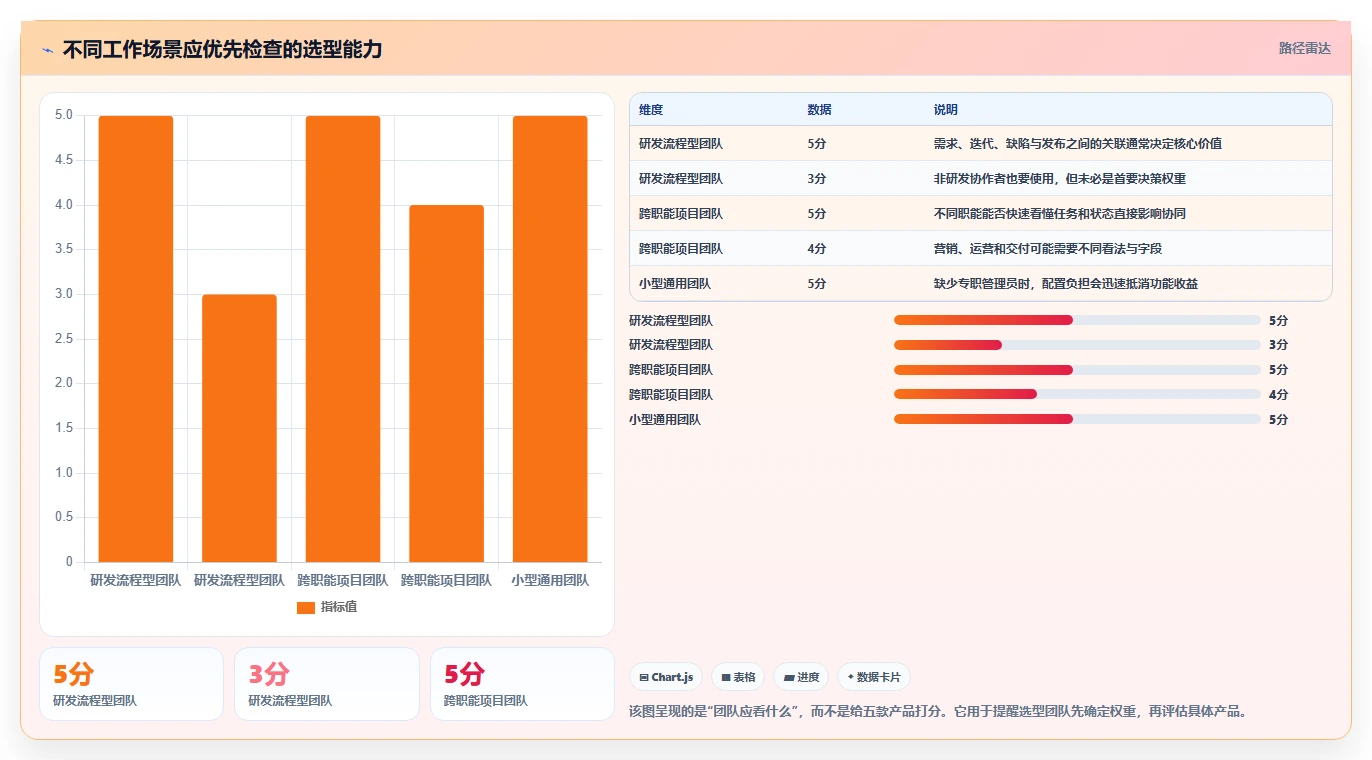Open the 5分 跨职能项目团队 data card
1372x760 pixels.
522,684
